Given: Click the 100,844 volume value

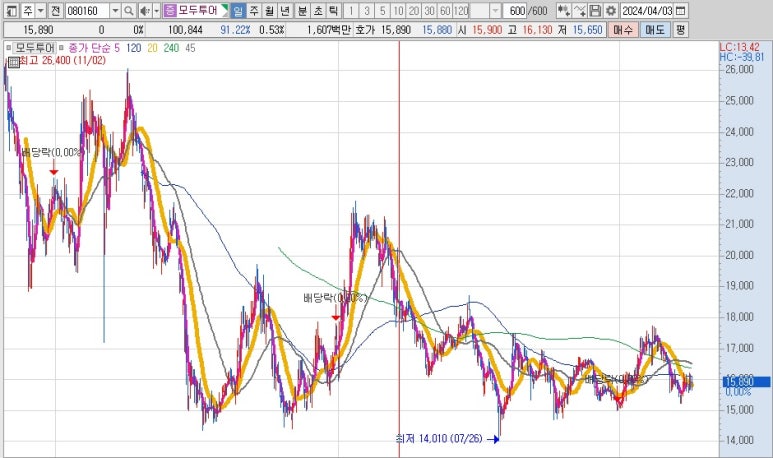Looking at the screenshot, I should [185, 30].
